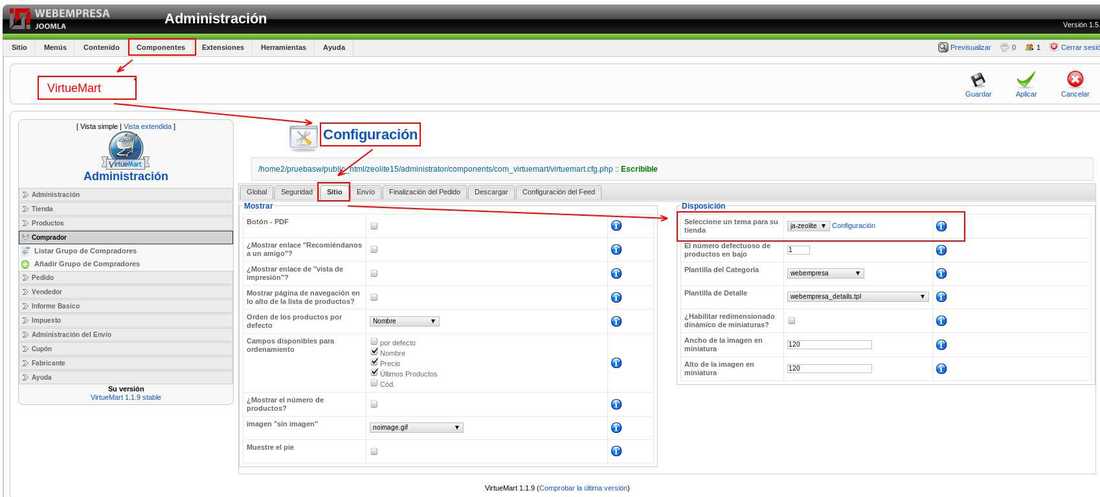The height and width of the screenshot is (497, 1100).
Task: Switch to the Finalización del Pedido tab
Action: coord(424,192)
